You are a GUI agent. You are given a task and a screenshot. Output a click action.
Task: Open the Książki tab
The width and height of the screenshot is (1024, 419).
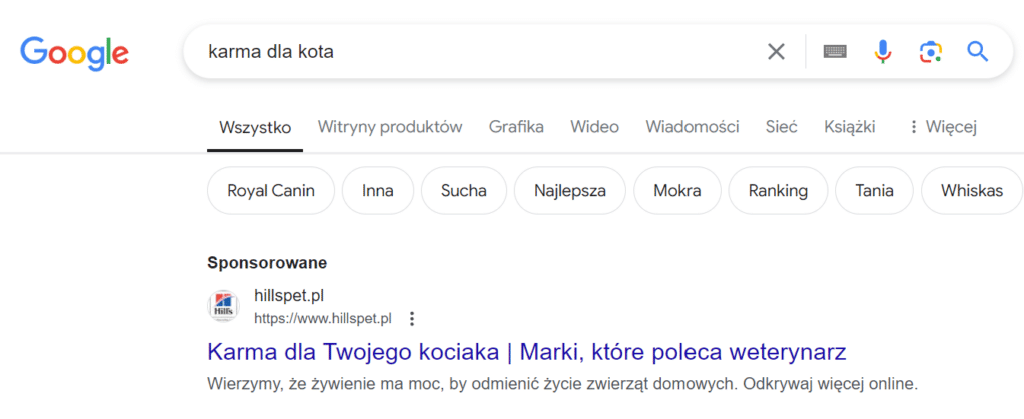coord(850,127)
